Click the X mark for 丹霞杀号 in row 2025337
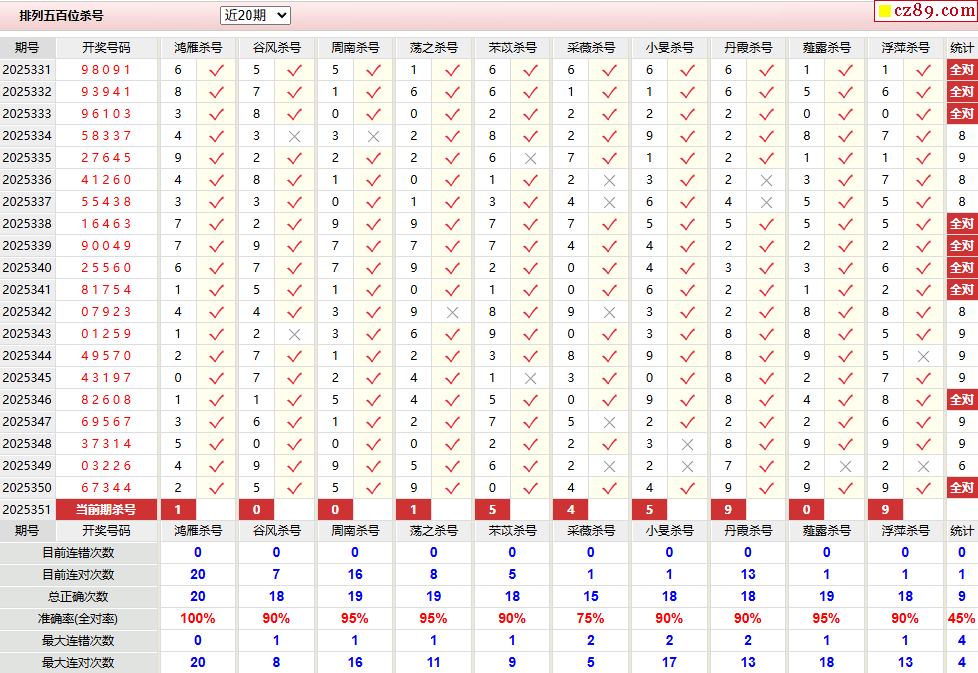The width and height of the screenshot is (978, 673). point(767,202)
